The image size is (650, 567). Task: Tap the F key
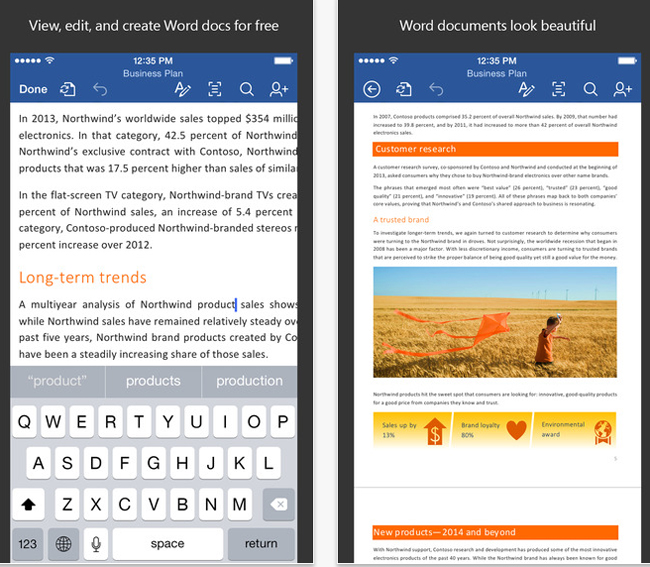[125, 463]
